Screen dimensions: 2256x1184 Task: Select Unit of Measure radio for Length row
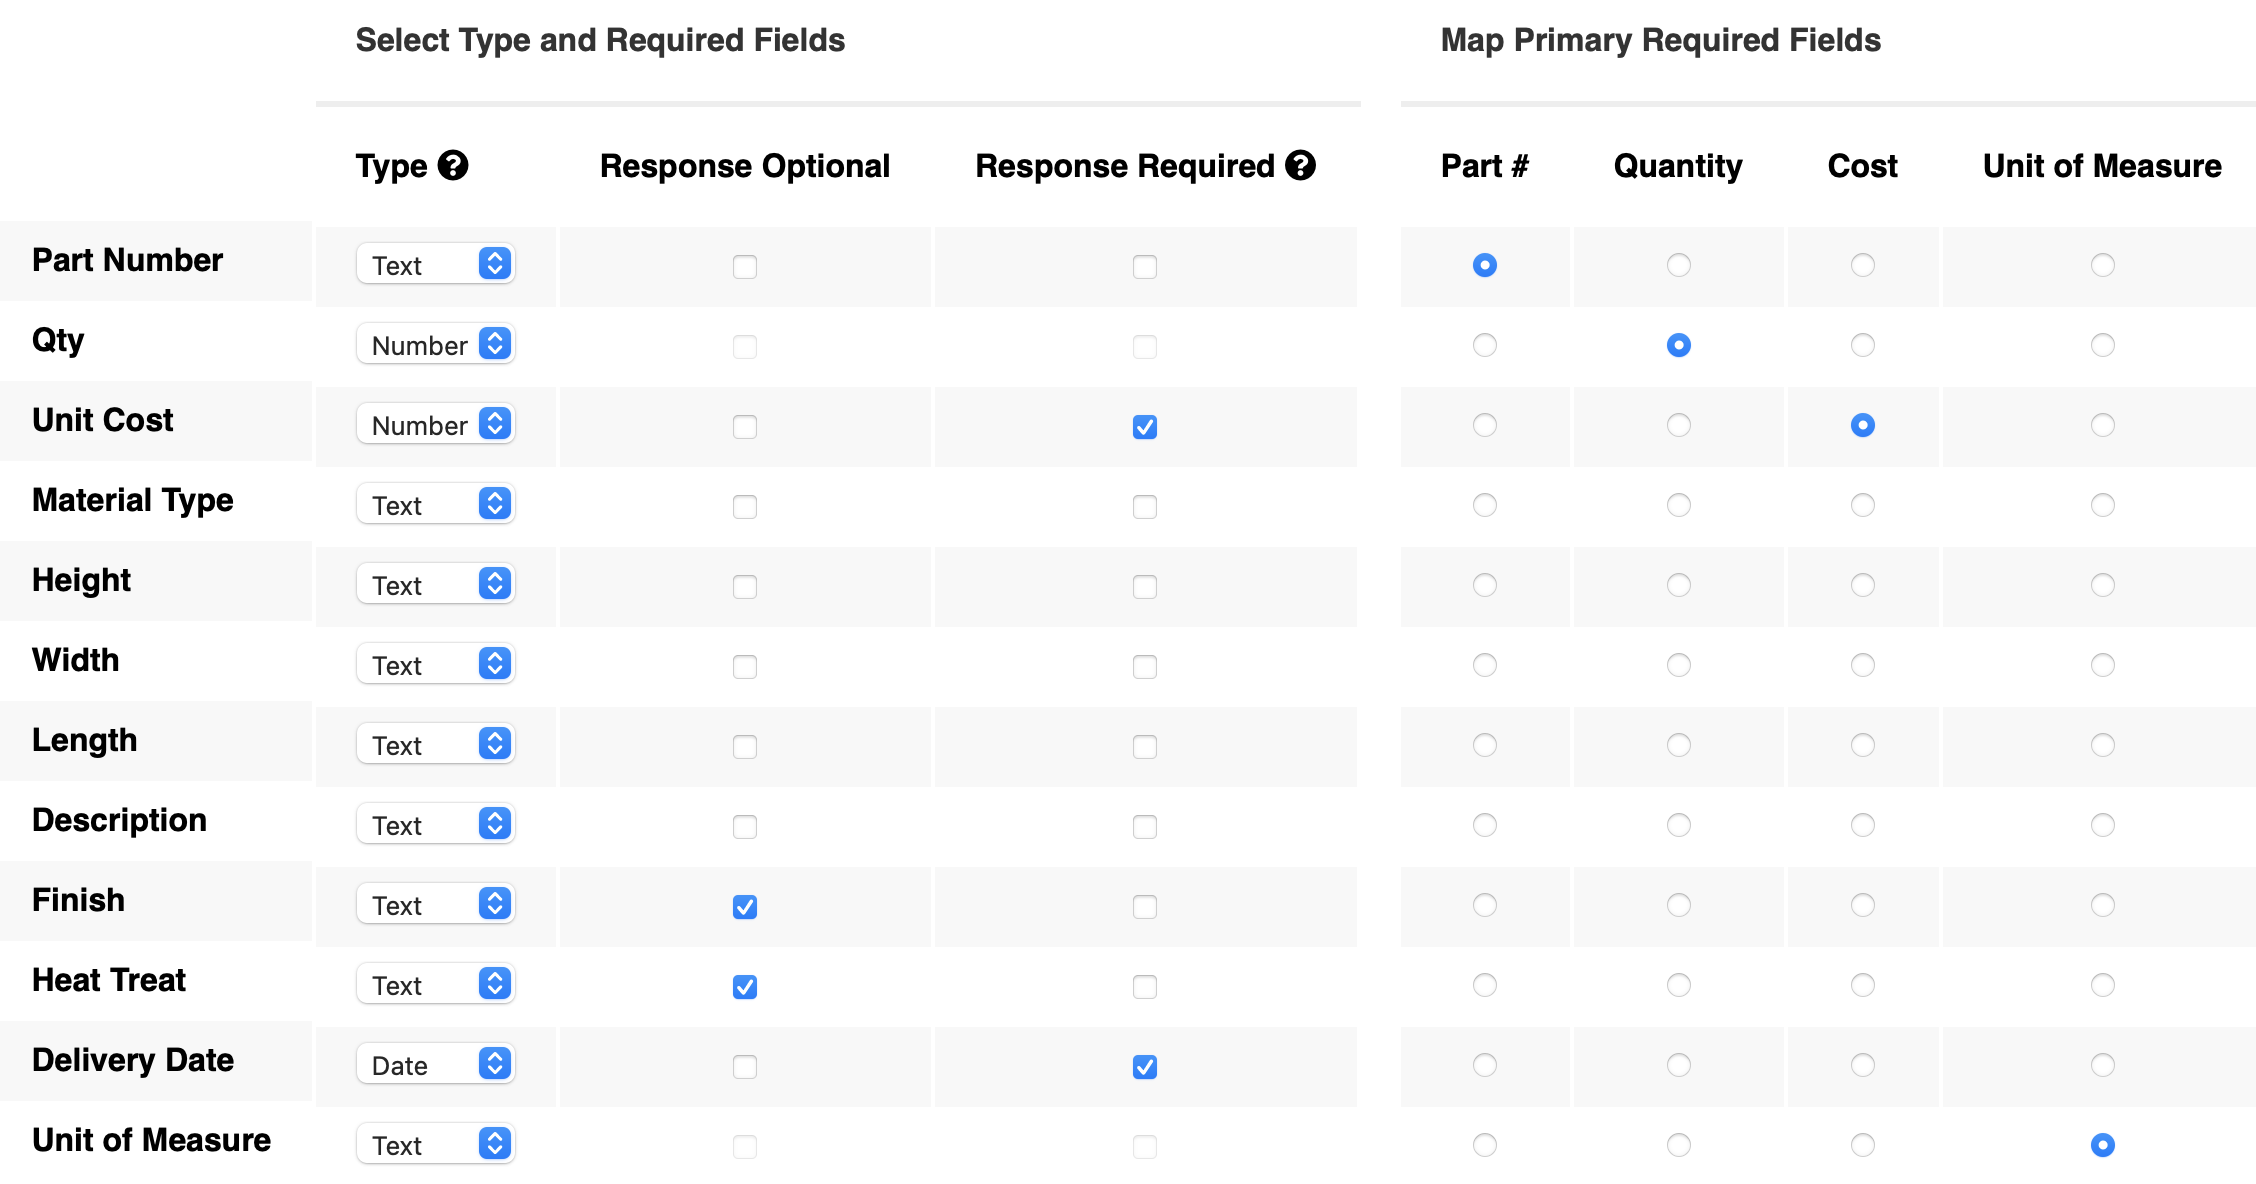[x=2103, y=745]
